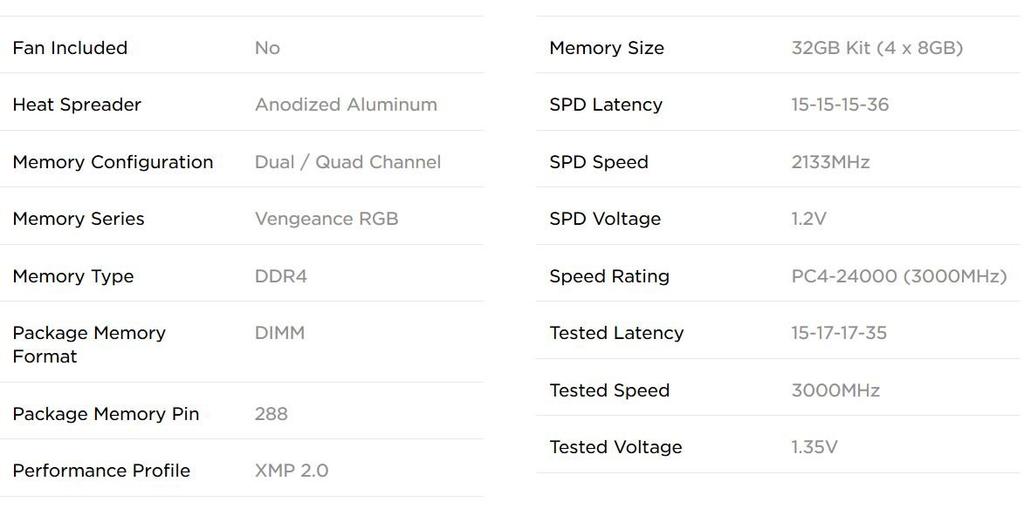The width and height of the screenshot is (1024, 529).
Task: Click the SPD Latency value 15-15-15-36
Action: 840,105
